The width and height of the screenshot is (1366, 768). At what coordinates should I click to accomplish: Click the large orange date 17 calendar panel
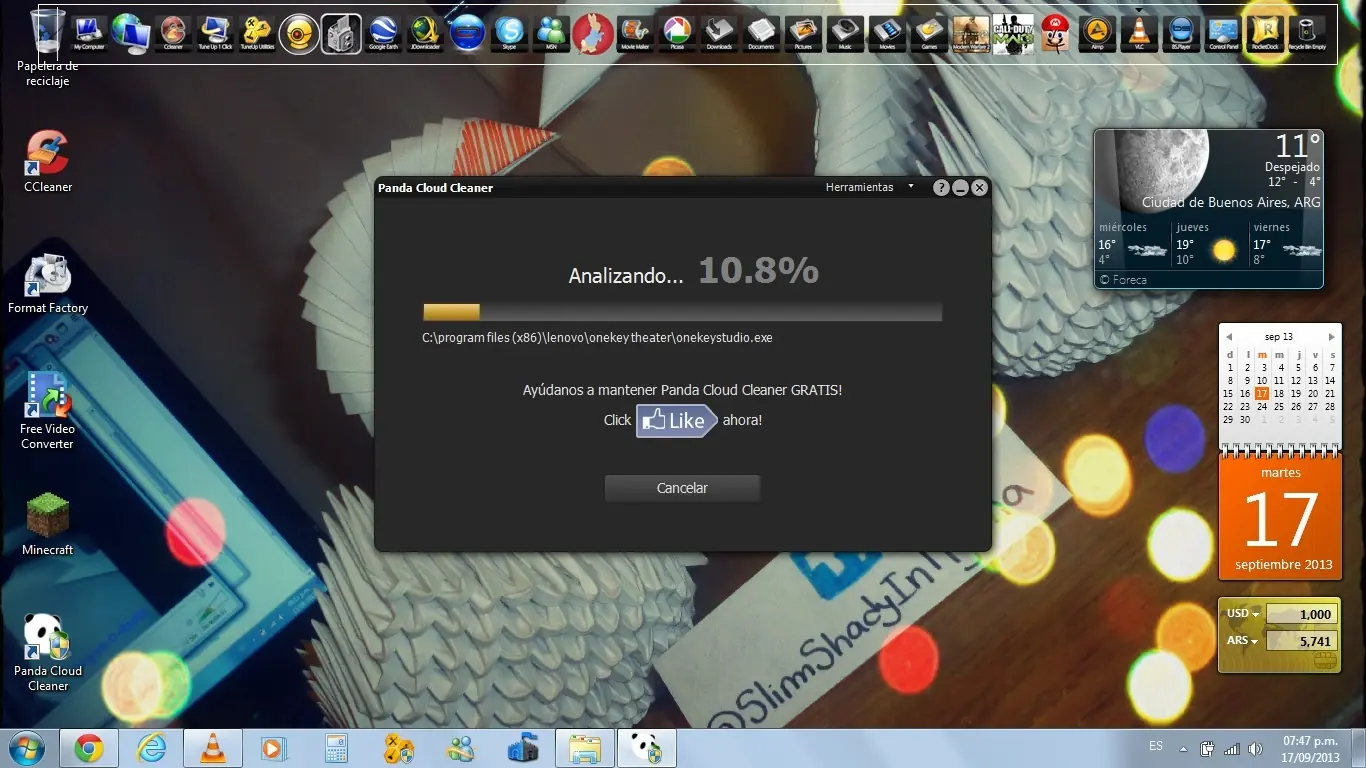(x=1280, y=516)
